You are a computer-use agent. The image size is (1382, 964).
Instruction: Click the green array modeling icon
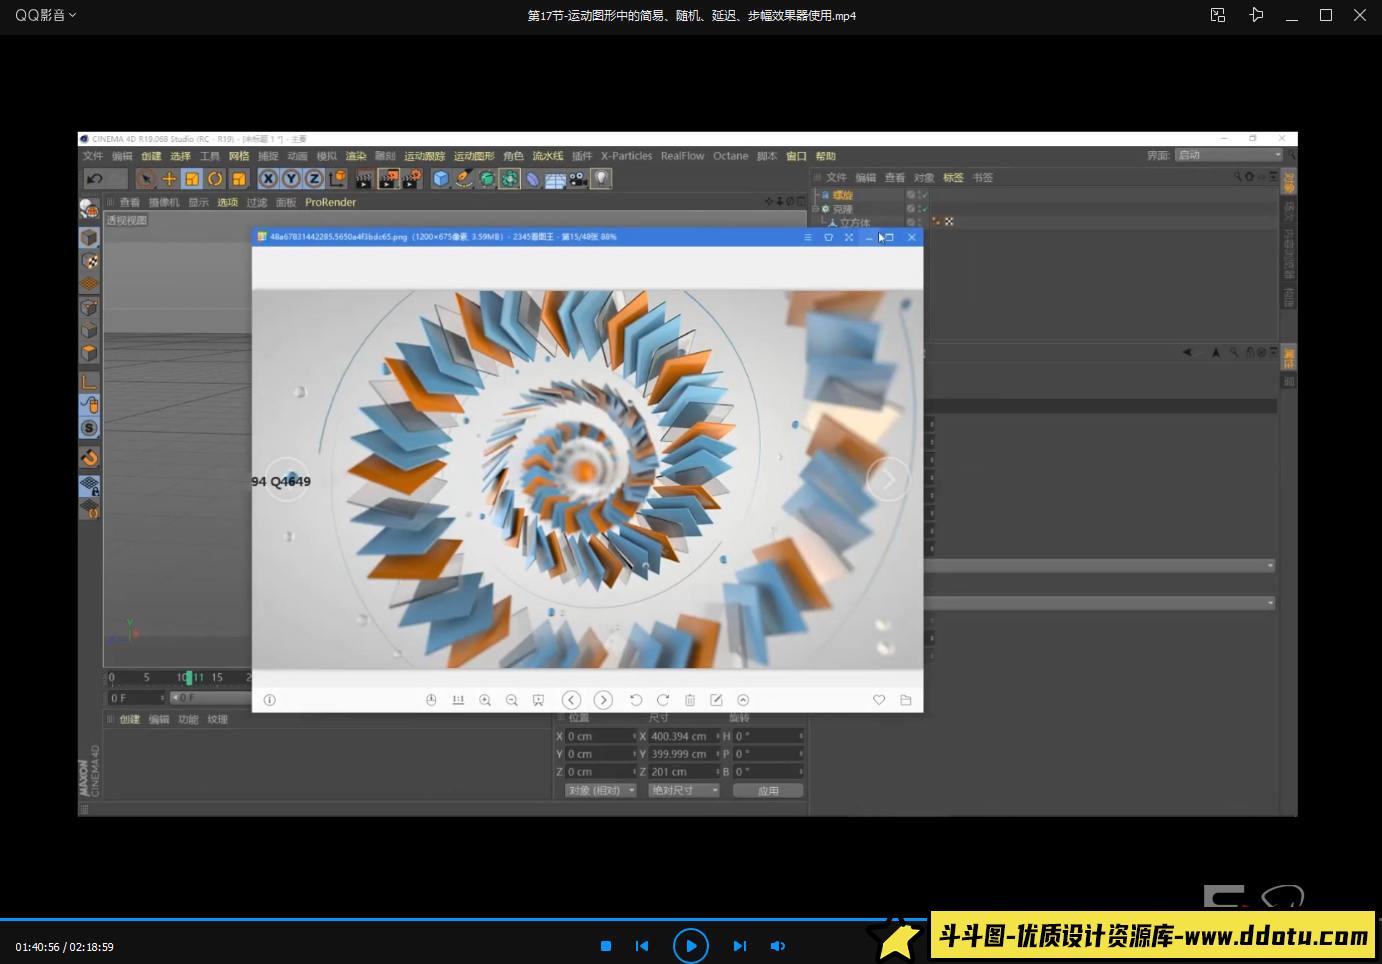pyautogui.click(x=510, y=179)
